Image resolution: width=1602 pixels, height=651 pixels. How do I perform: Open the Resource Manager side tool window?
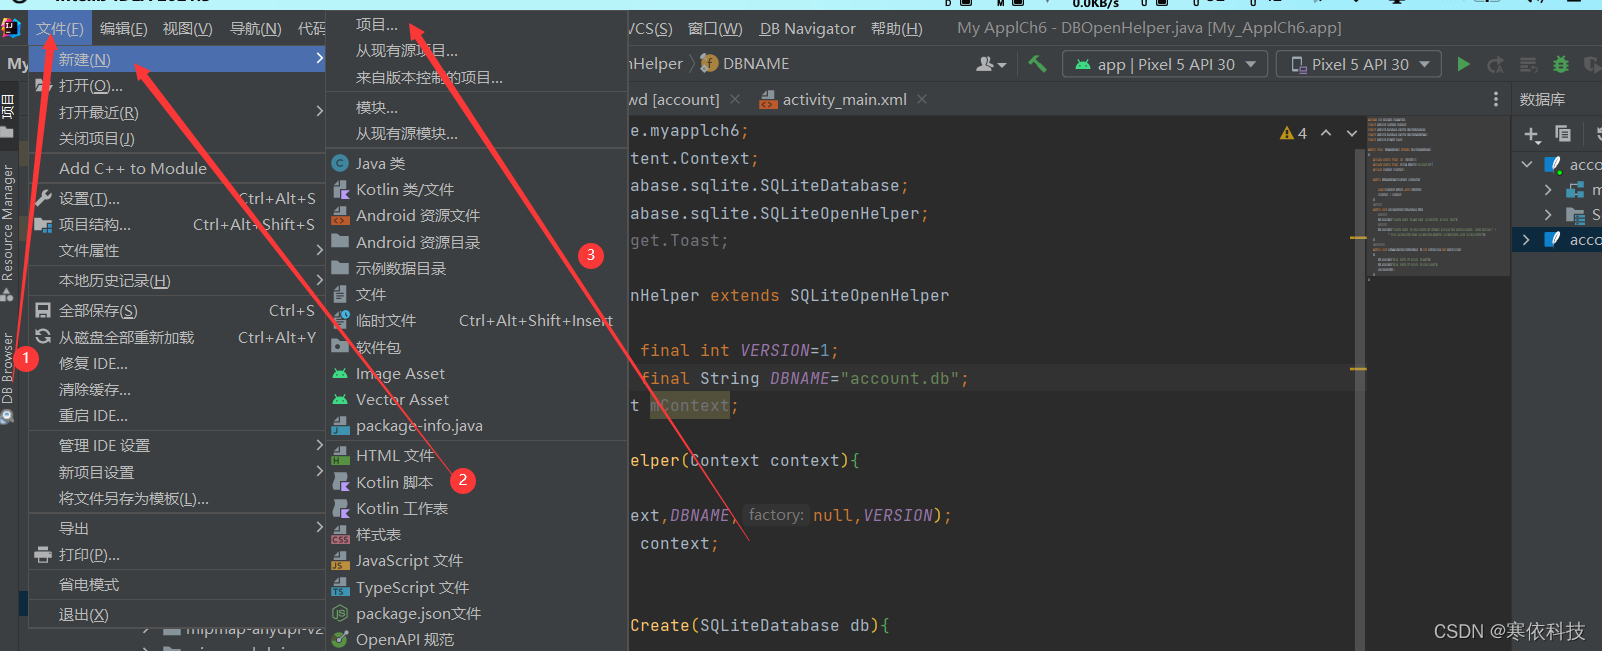click(x=8, y=232)
